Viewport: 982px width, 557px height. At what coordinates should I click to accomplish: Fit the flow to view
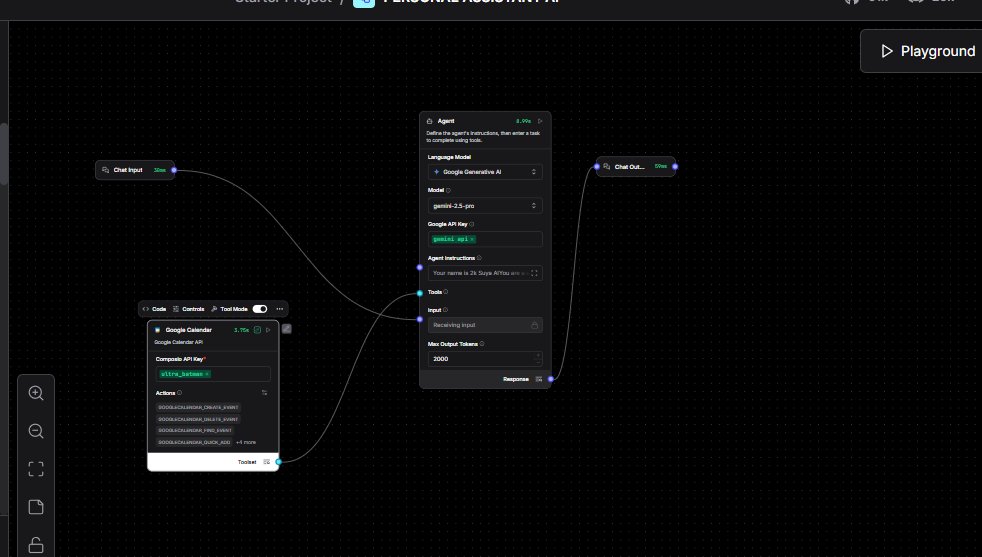click(36, 469)
